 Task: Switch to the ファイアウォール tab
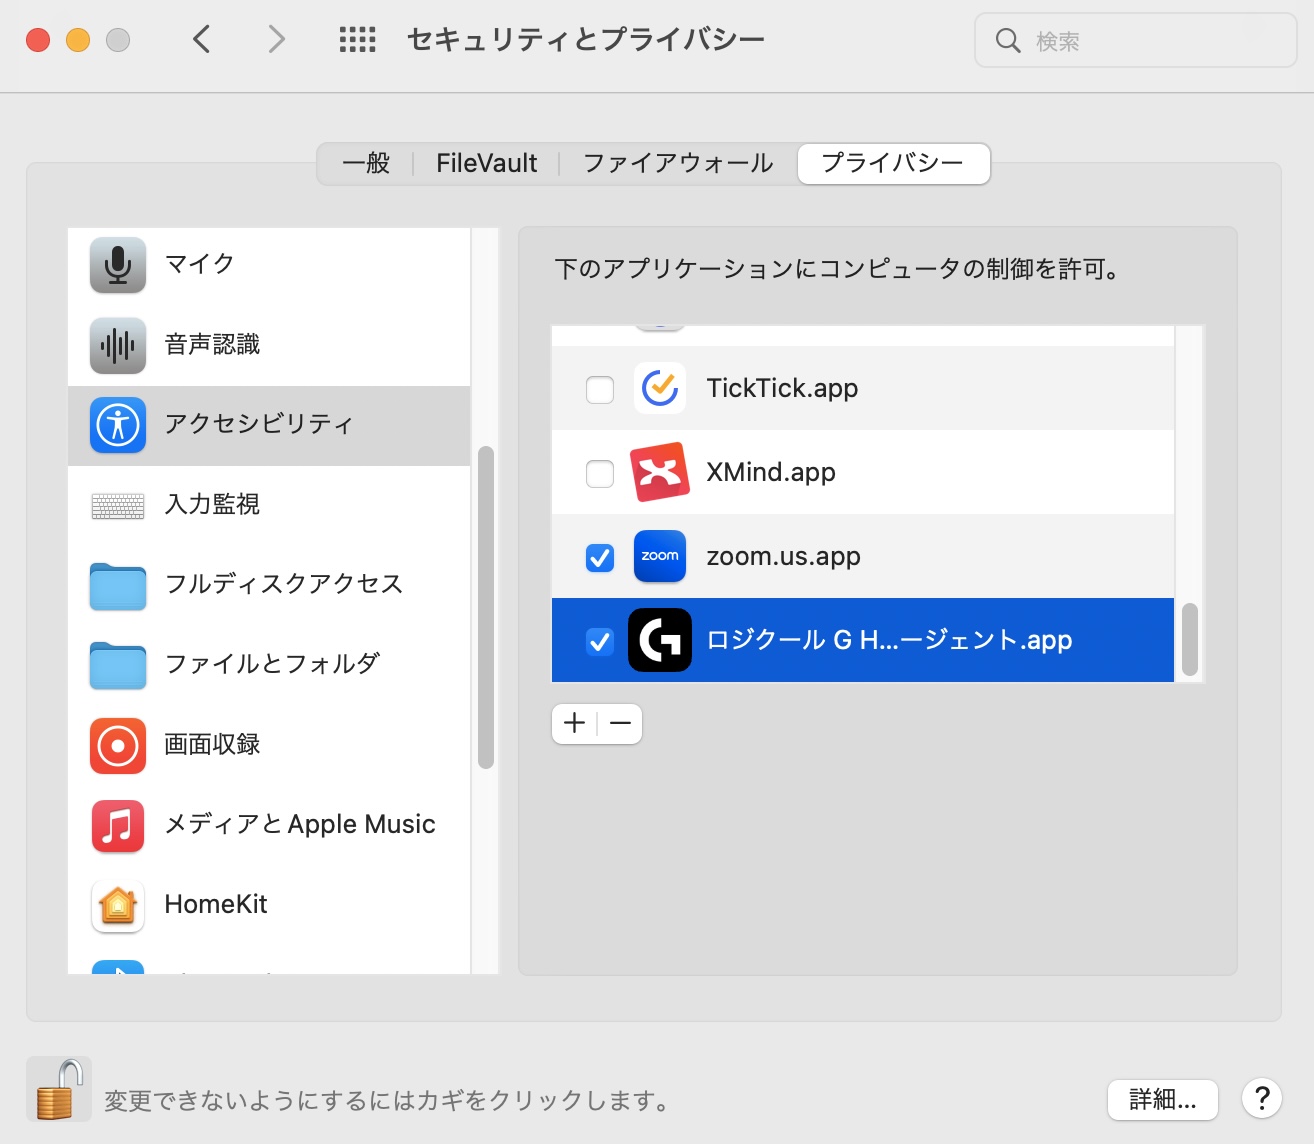coord(678,163)
